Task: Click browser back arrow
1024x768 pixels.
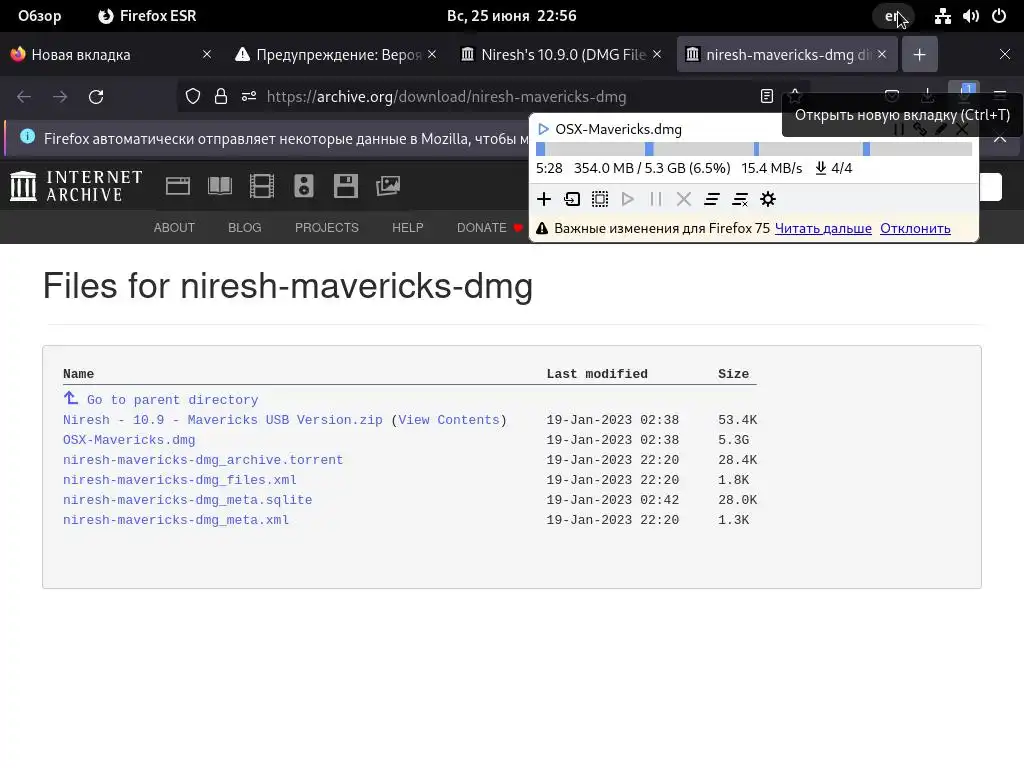Action: [24, 97]
